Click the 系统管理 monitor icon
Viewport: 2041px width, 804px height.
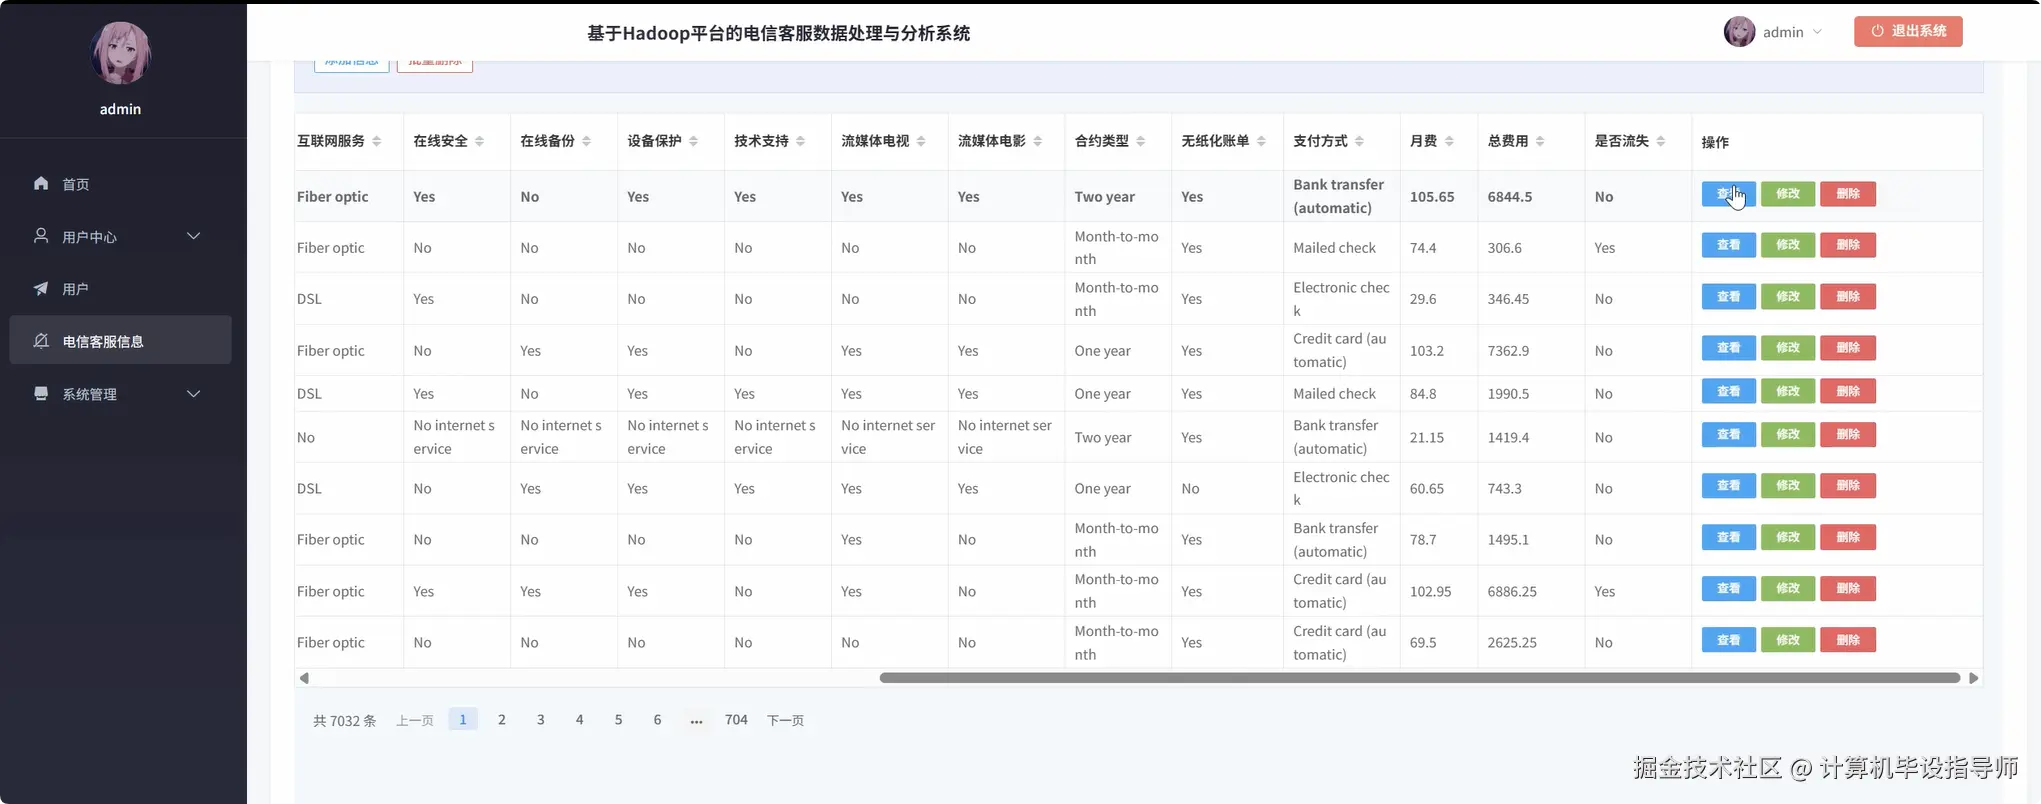pyautogui.click(x=41, y=393)
